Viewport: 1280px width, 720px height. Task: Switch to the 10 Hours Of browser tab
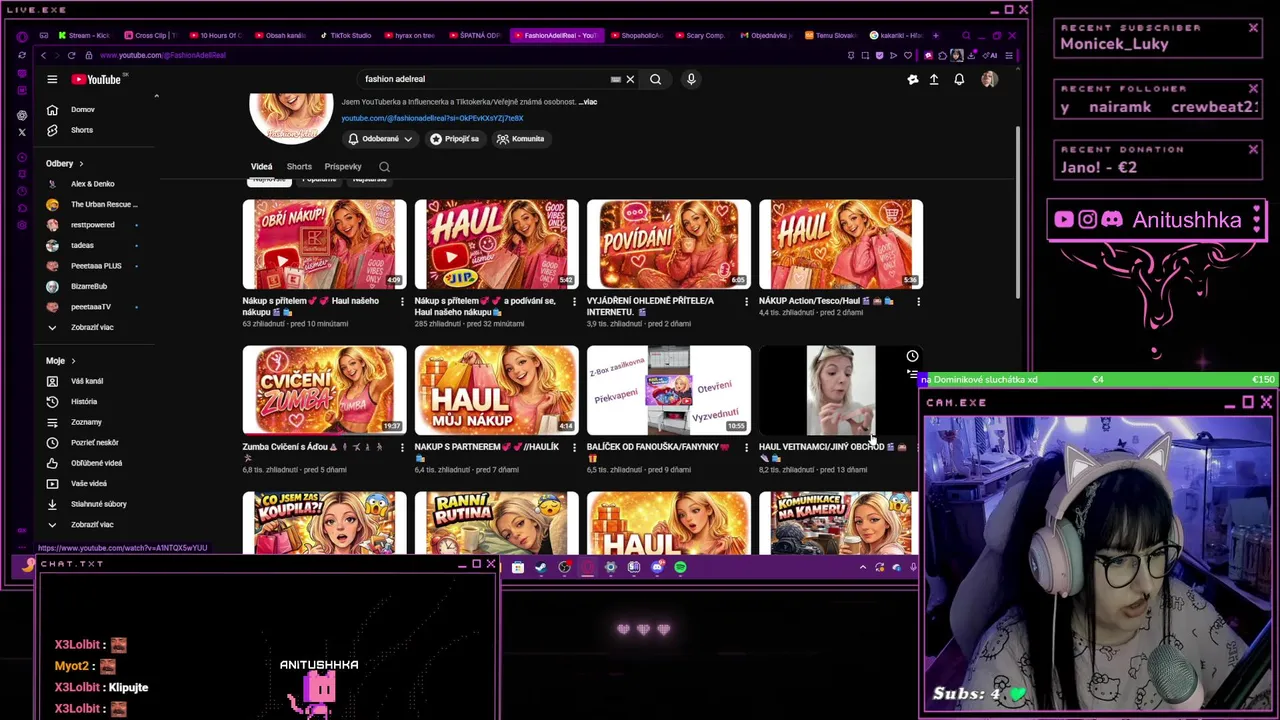(215, 36)
